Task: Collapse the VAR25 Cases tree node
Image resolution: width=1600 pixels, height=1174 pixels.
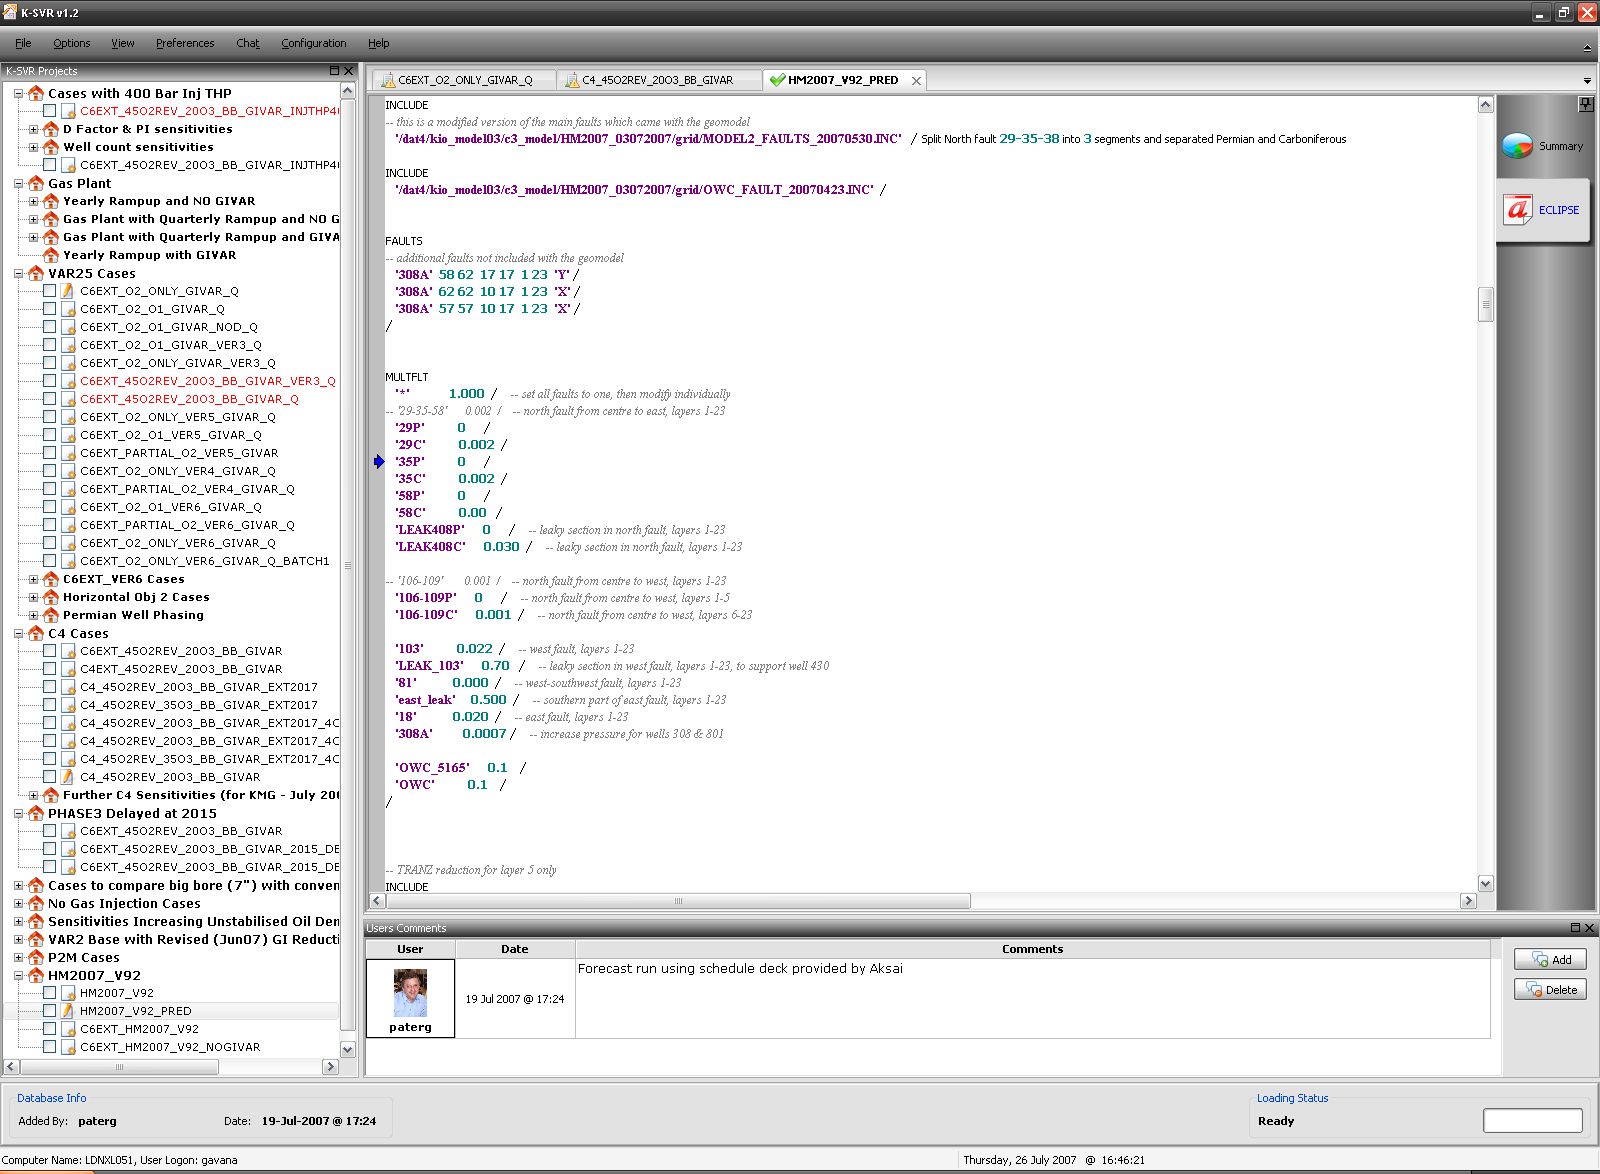Action: [18, 273]
